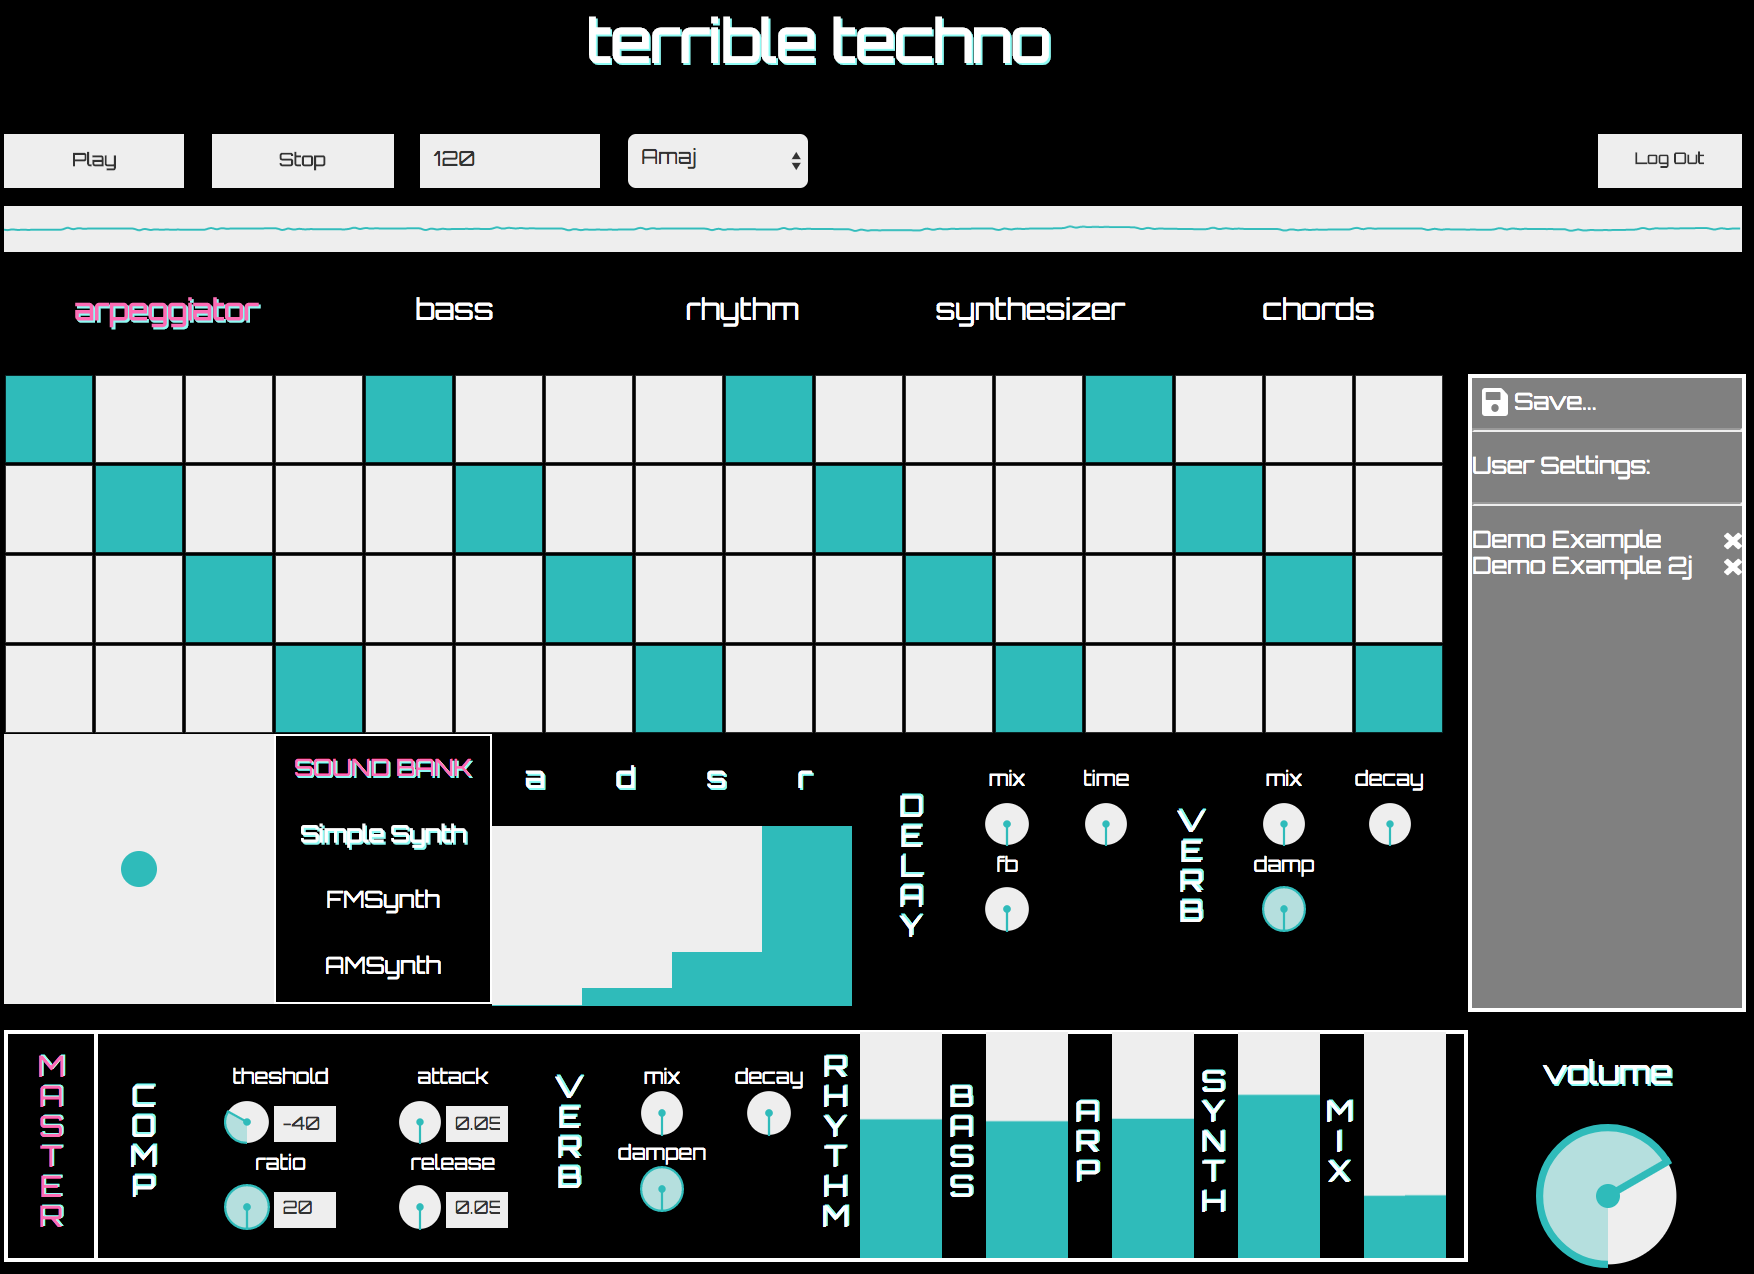Click the arpeggiator verb damp knob
1754x1274 pixels.
click(1284, 910)
